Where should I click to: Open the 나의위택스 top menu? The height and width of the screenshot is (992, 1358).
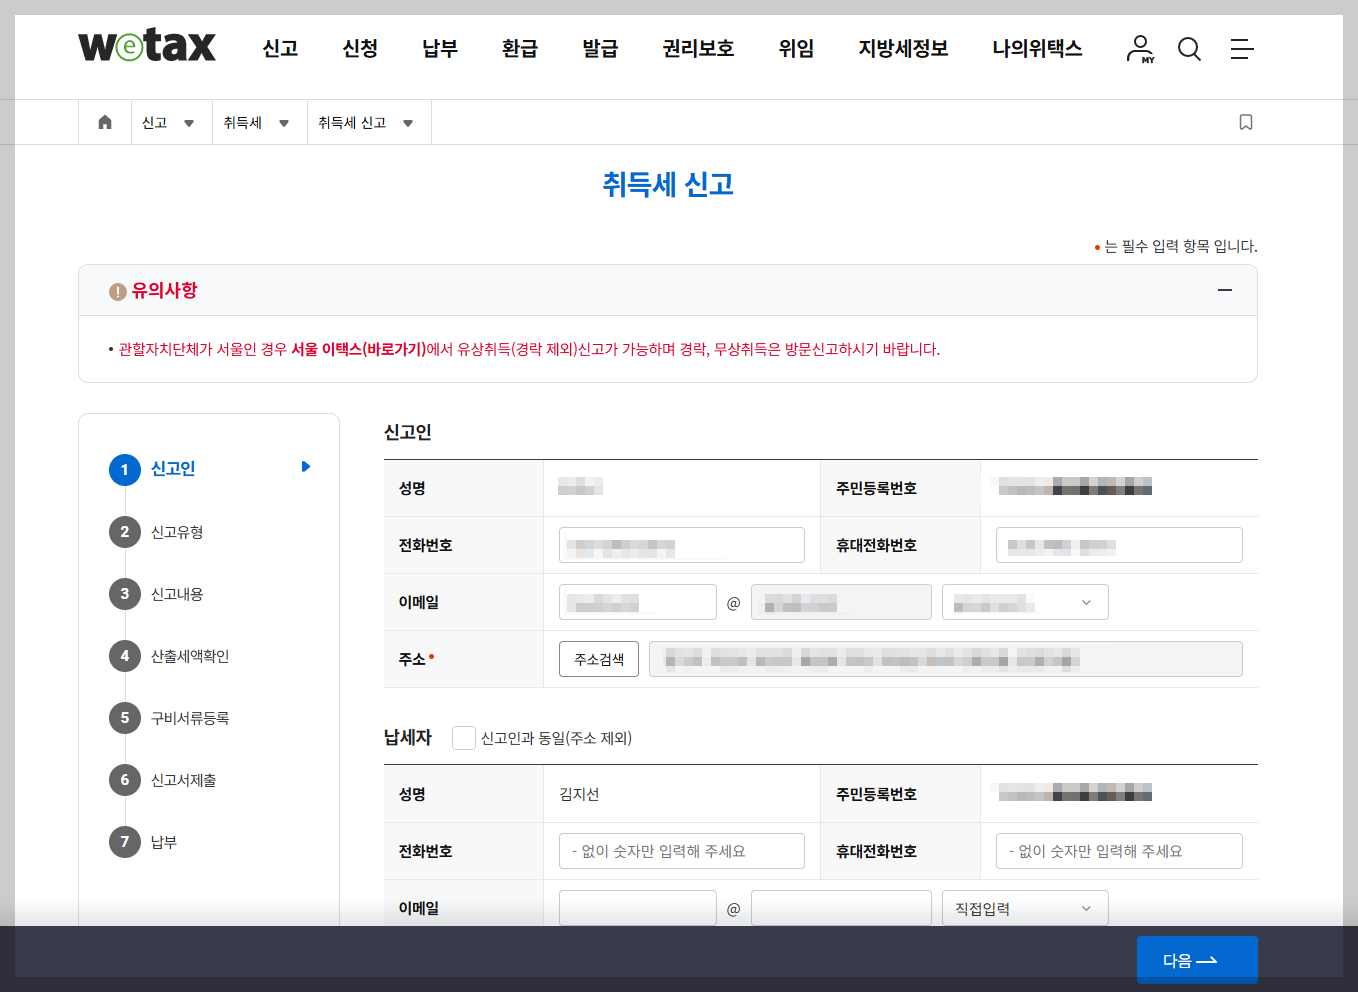point(1037,48)
